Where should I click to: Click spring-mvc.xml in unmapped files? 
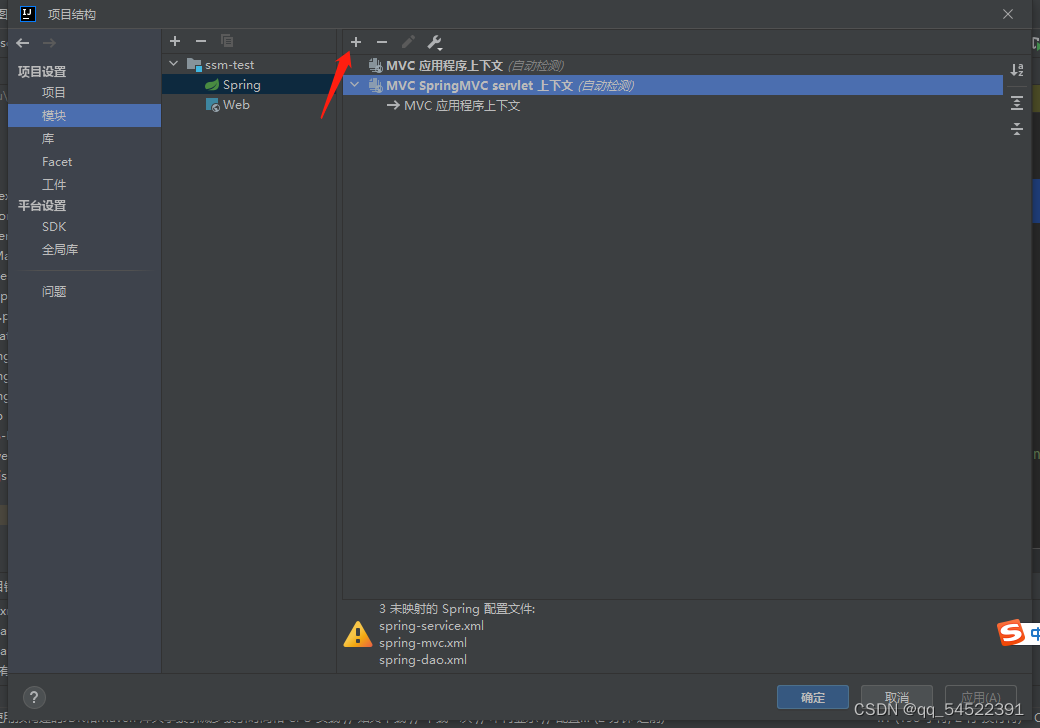[423, 643]
